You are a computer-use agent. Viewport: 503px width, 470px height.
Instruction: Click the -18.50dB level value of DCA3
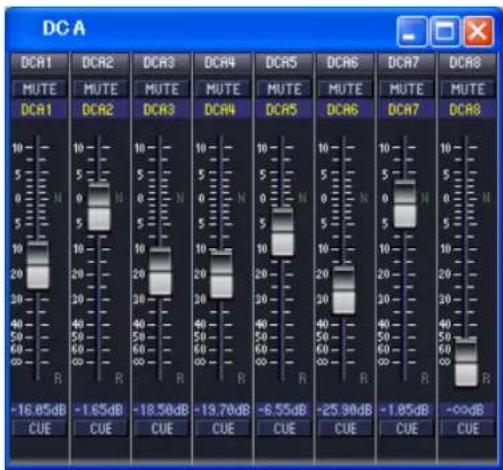(x=161, y=410)
